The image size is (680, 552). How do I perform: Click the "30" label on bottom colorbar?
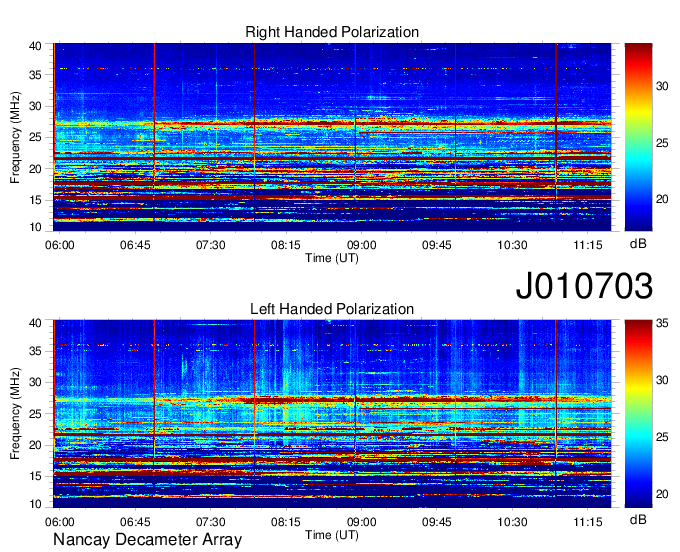(662, 380)
